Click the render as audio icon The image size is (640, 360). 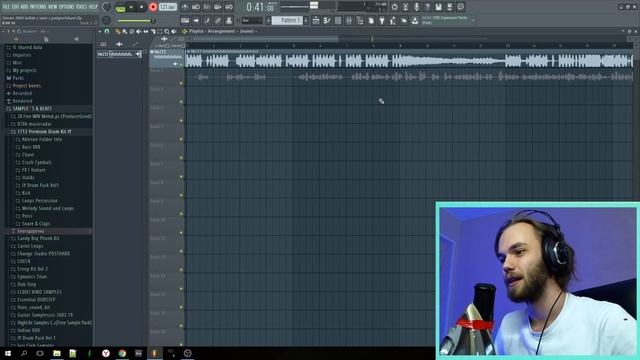(450, 7)
